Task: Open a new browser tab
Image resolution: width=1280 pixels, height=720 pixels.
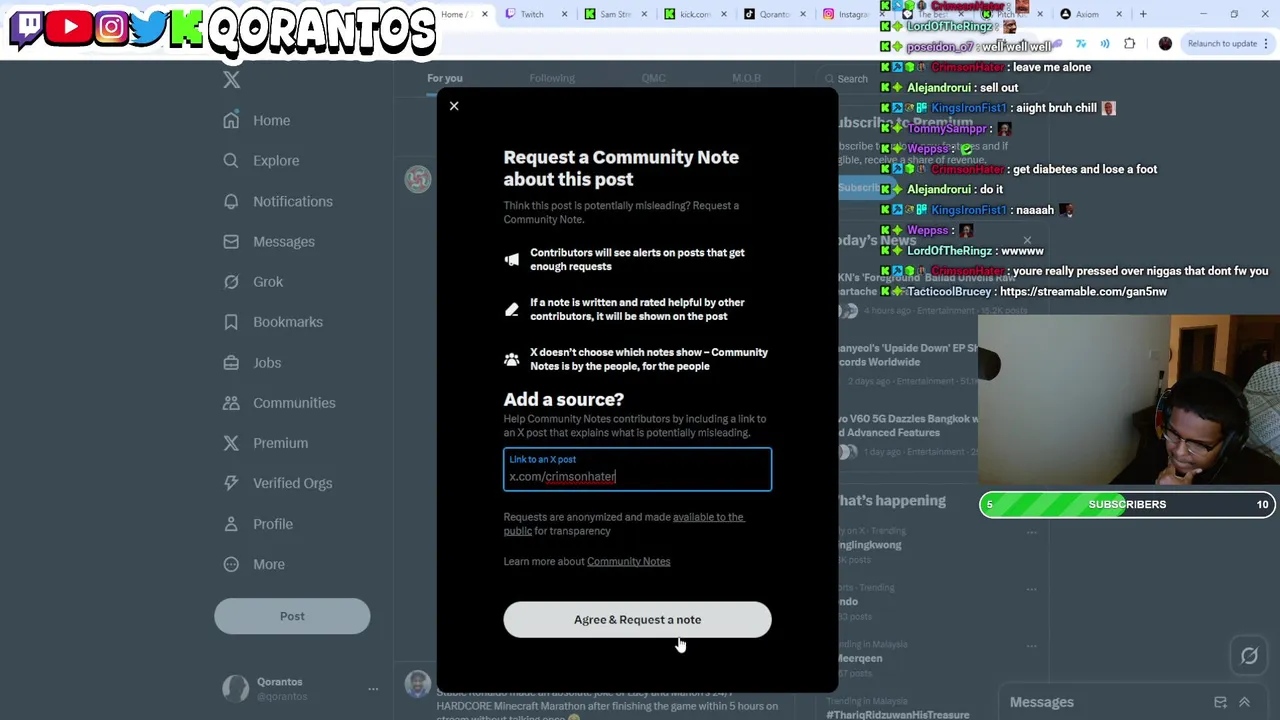Action: tap(1143, 14)
